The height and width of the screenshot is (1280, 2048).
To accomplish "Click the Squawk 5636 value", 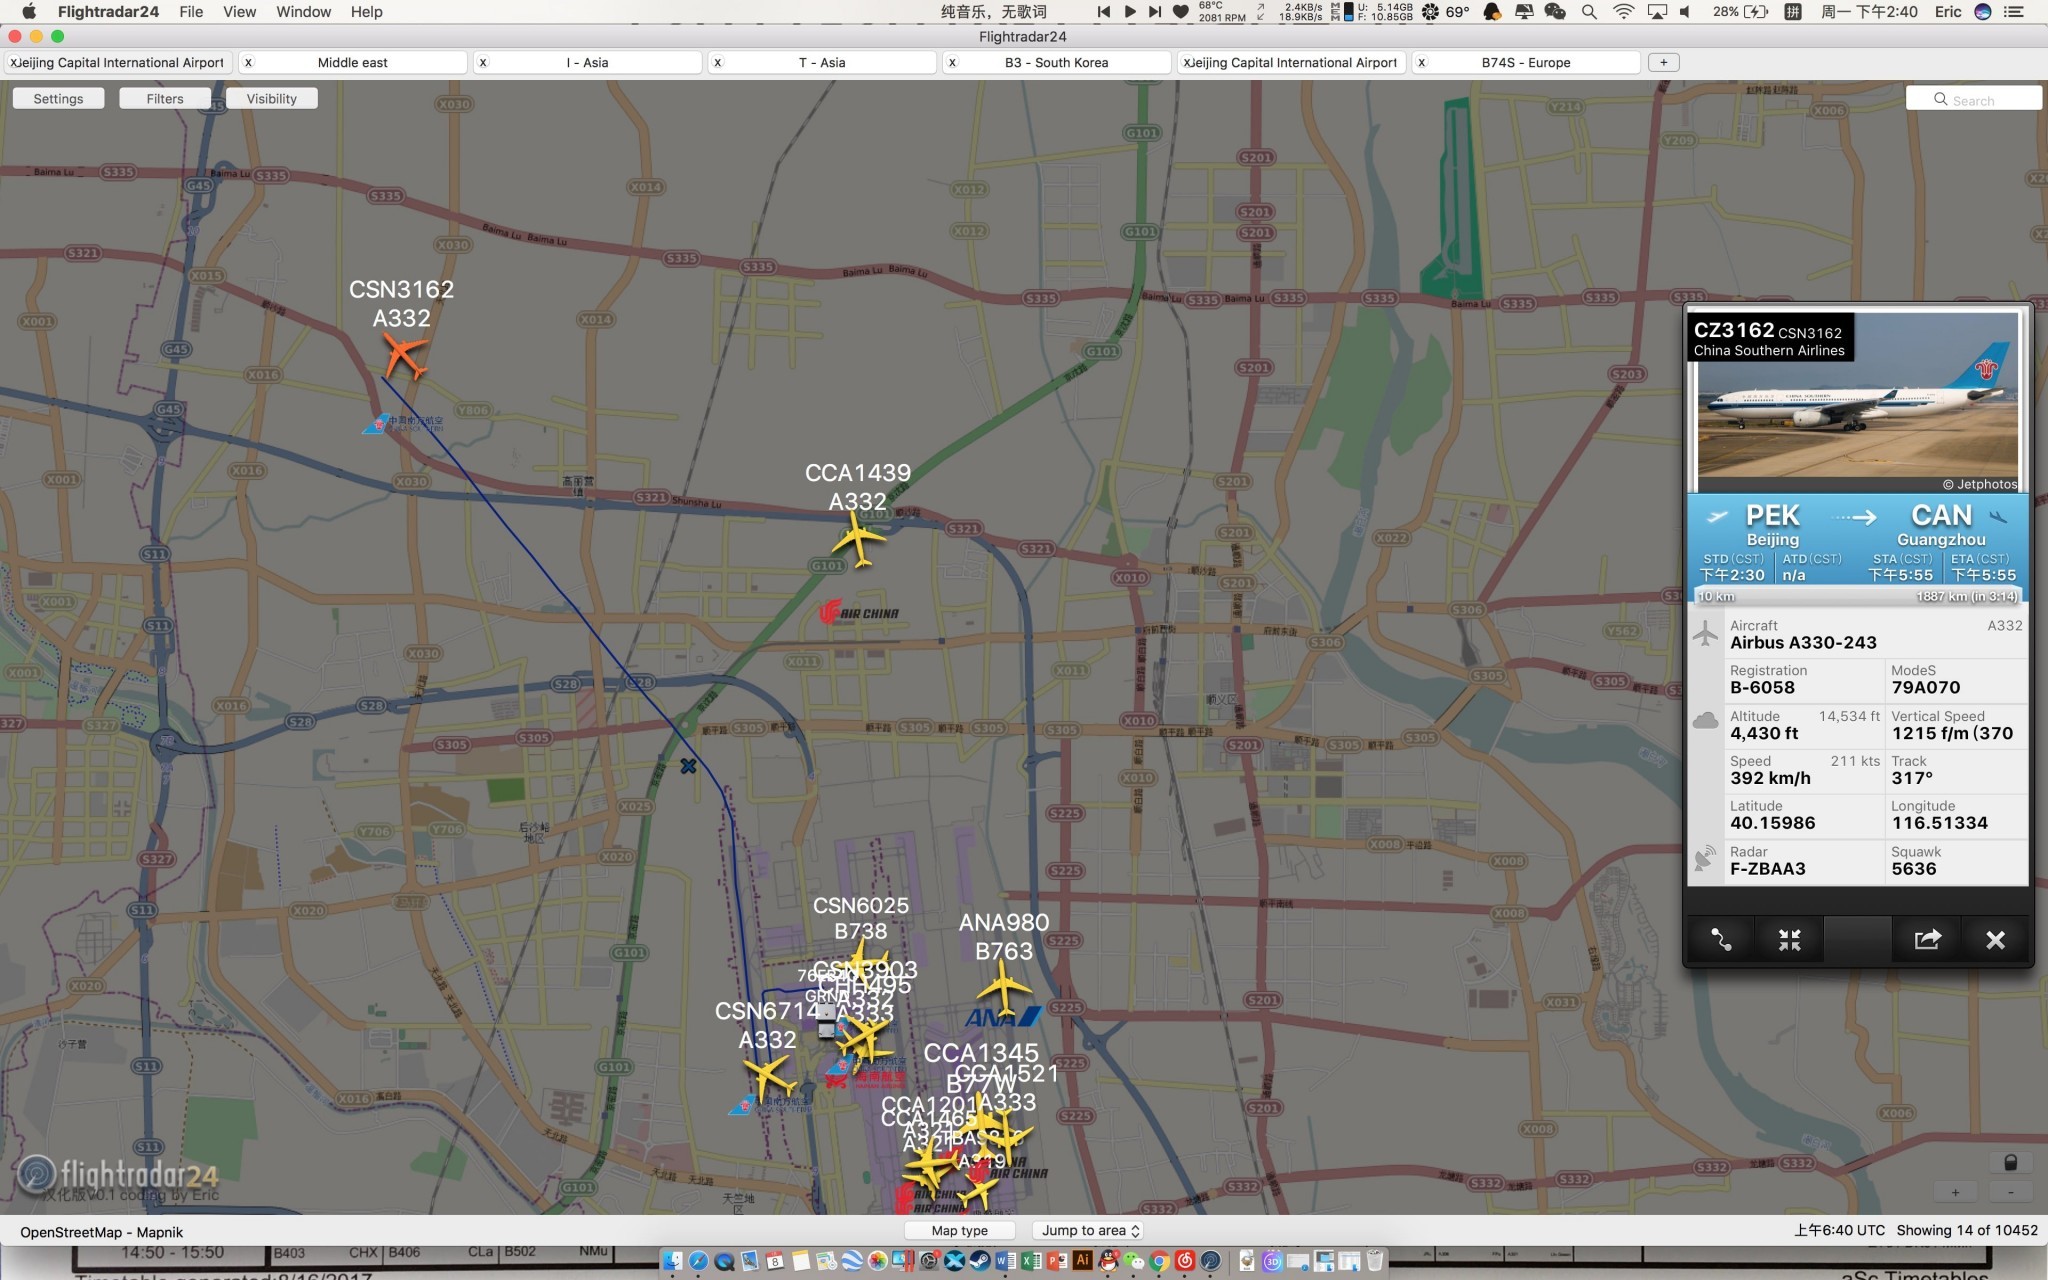I will tap(1914, 869).
